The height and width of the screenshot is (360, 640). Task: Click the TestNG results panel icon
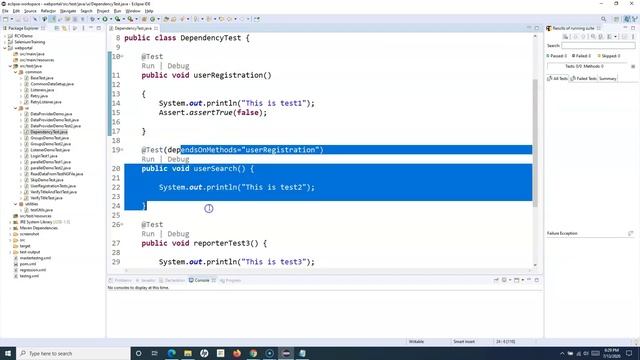tap(549, 28)
